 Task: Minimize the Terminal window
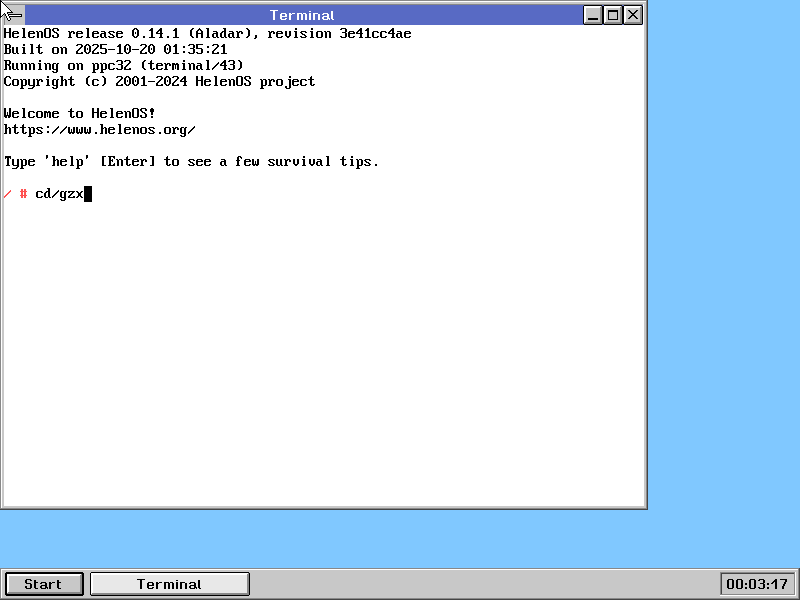[x=593, y=15]
